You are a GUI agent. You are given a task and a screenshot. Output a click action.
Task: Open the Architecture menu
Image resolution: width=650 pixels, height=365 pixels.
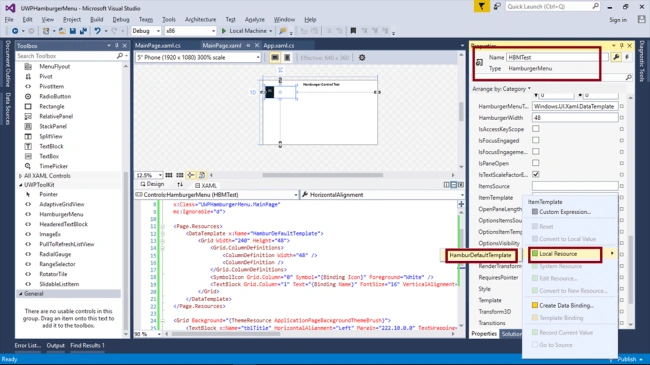(x=200, y=19)
